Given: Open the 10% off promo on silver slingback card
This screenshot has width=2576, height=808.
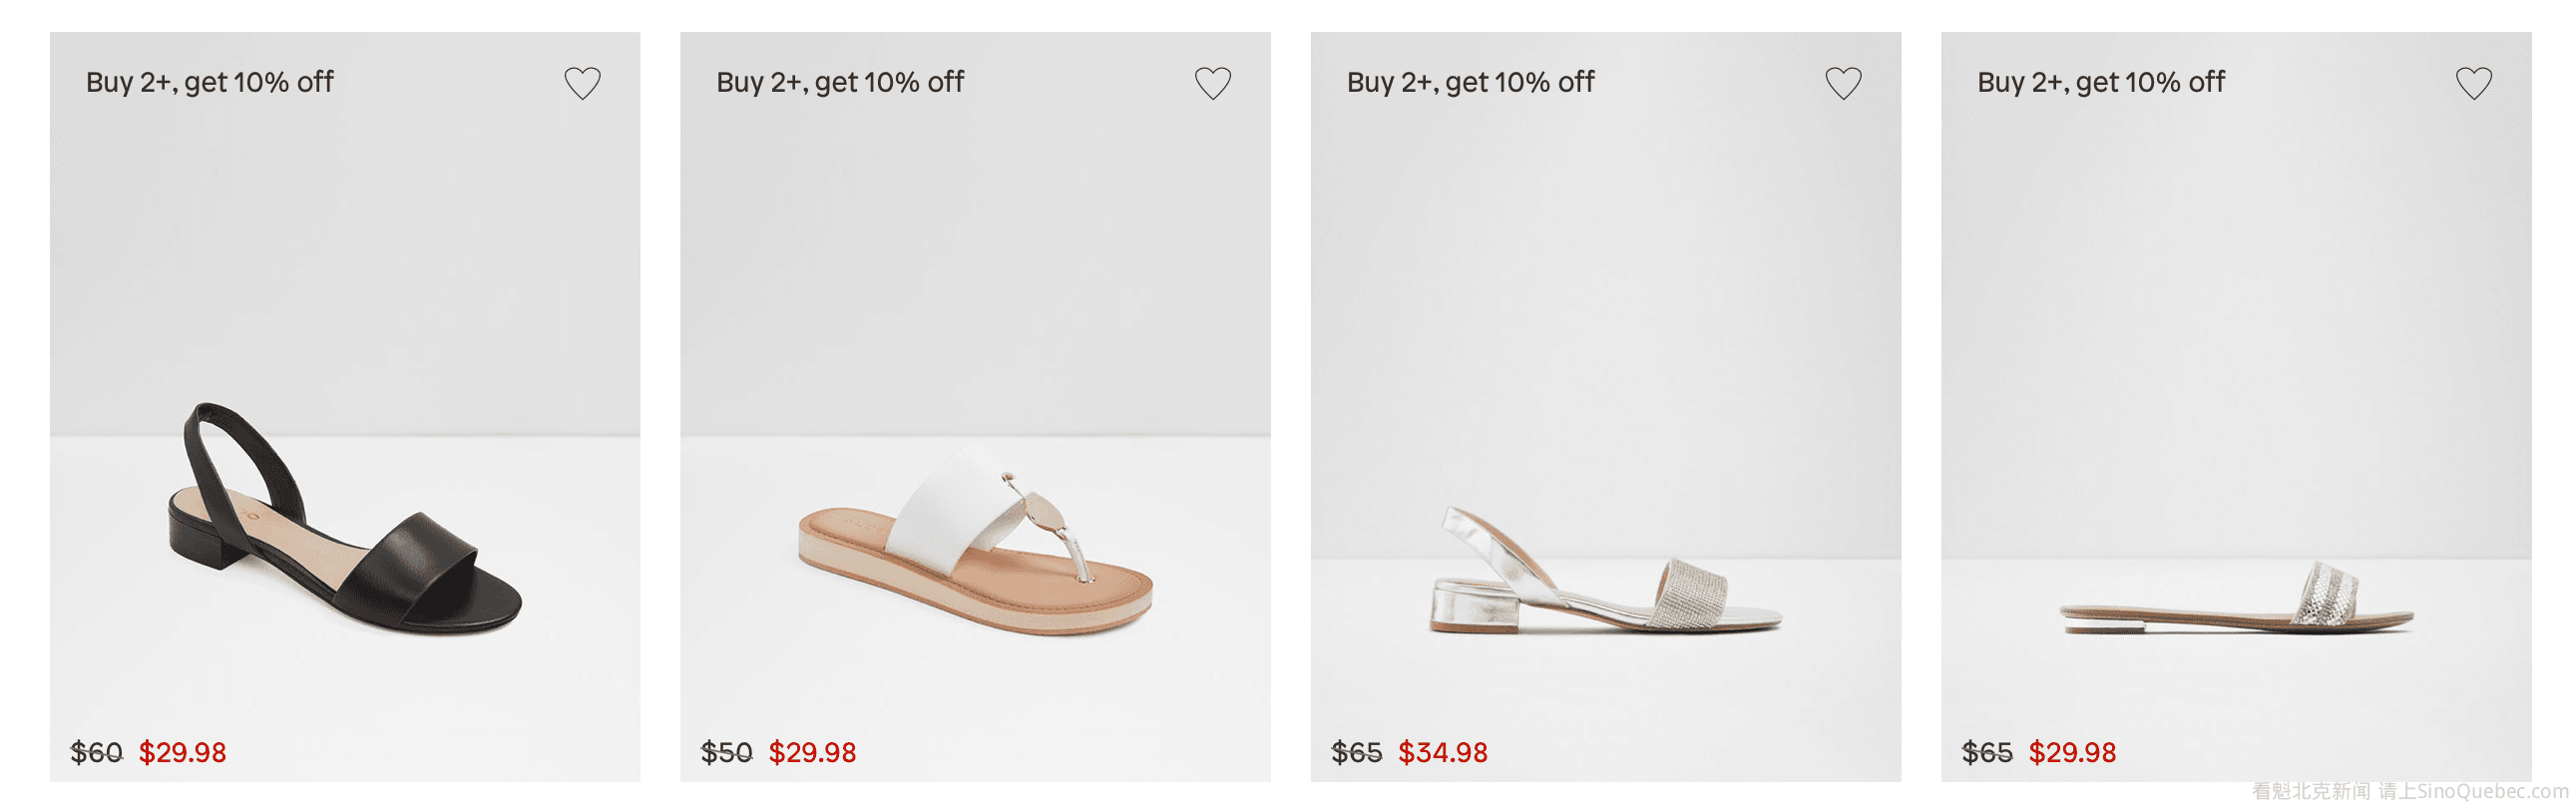Looking at the screenshot, I should coord(1470,82).
